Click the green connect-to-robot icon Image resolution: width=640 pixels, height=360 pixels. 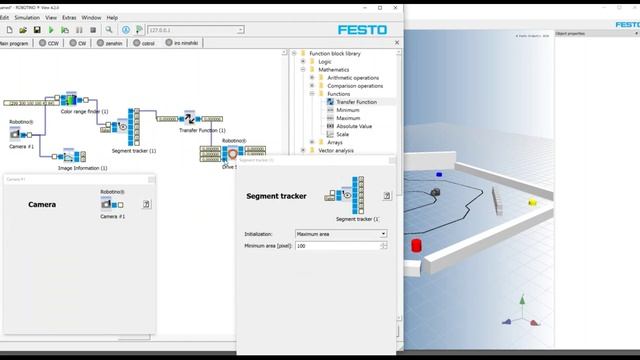[139, 30]
